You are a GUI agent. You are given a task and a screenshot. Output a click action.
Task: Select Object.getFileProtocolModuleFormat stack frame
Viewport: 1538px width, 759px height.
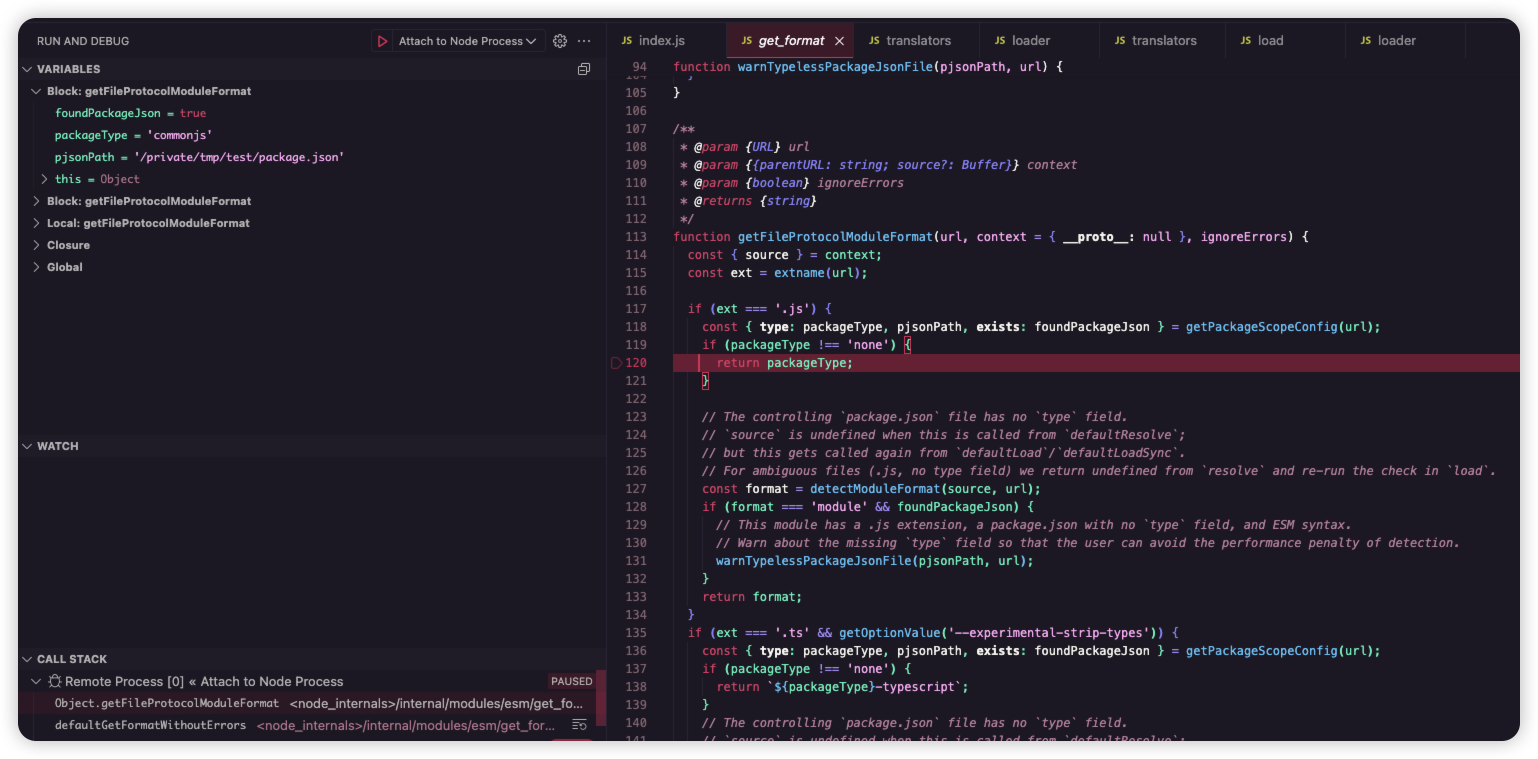(308, 703)
